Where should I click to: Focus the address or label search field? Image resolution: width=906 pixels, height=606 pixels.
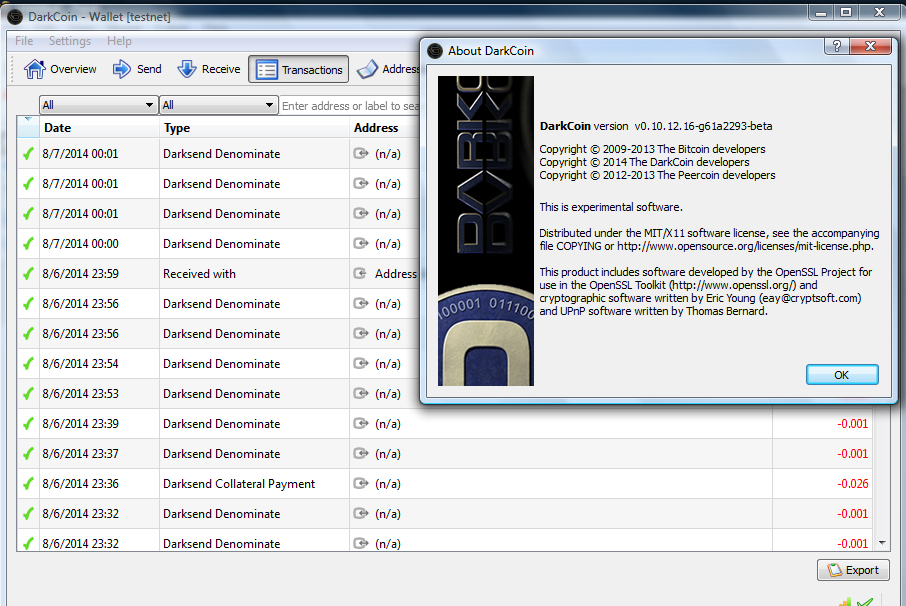tap(350, 106)
